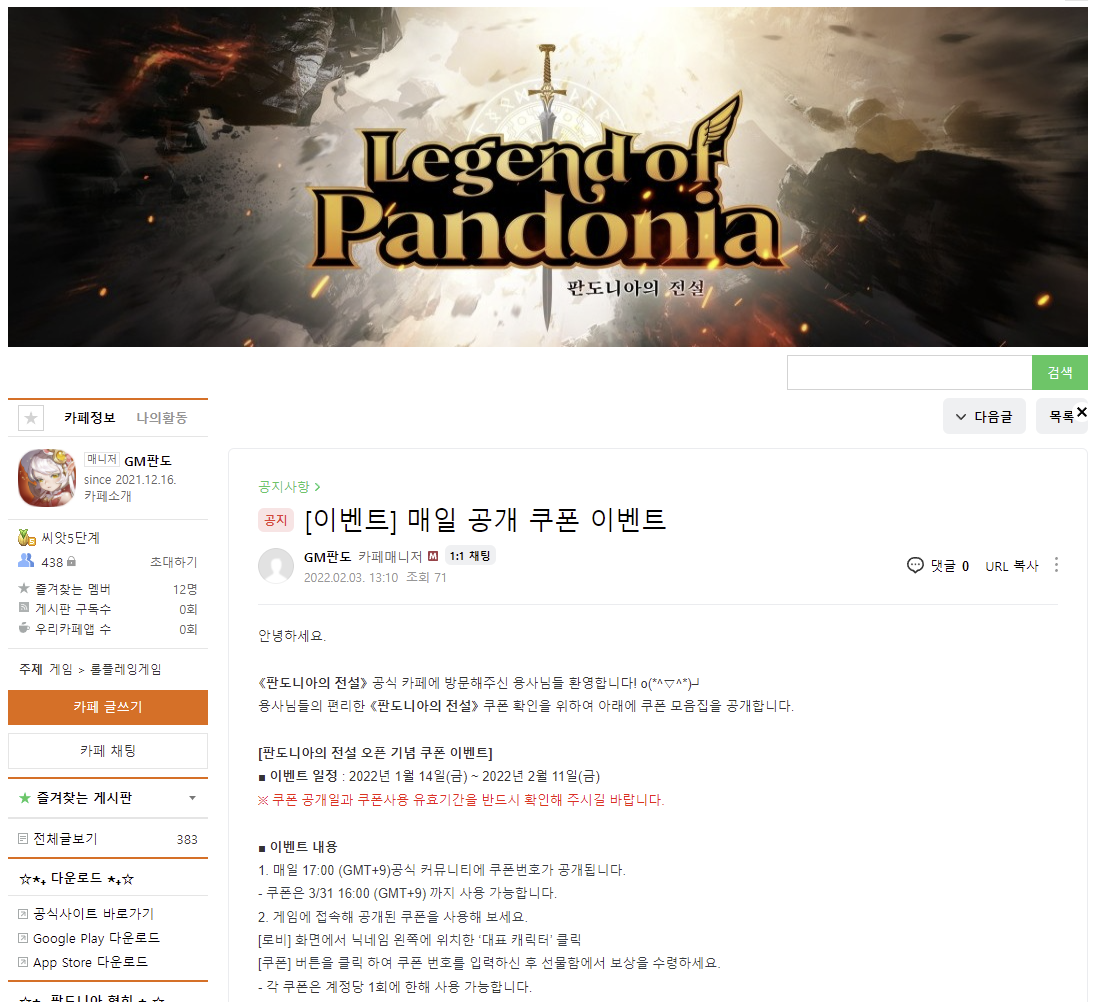The height and width of the screenshot is (1002, 1096).
Task: Click the cafe search input field
Action: click(x=909, y=372)
